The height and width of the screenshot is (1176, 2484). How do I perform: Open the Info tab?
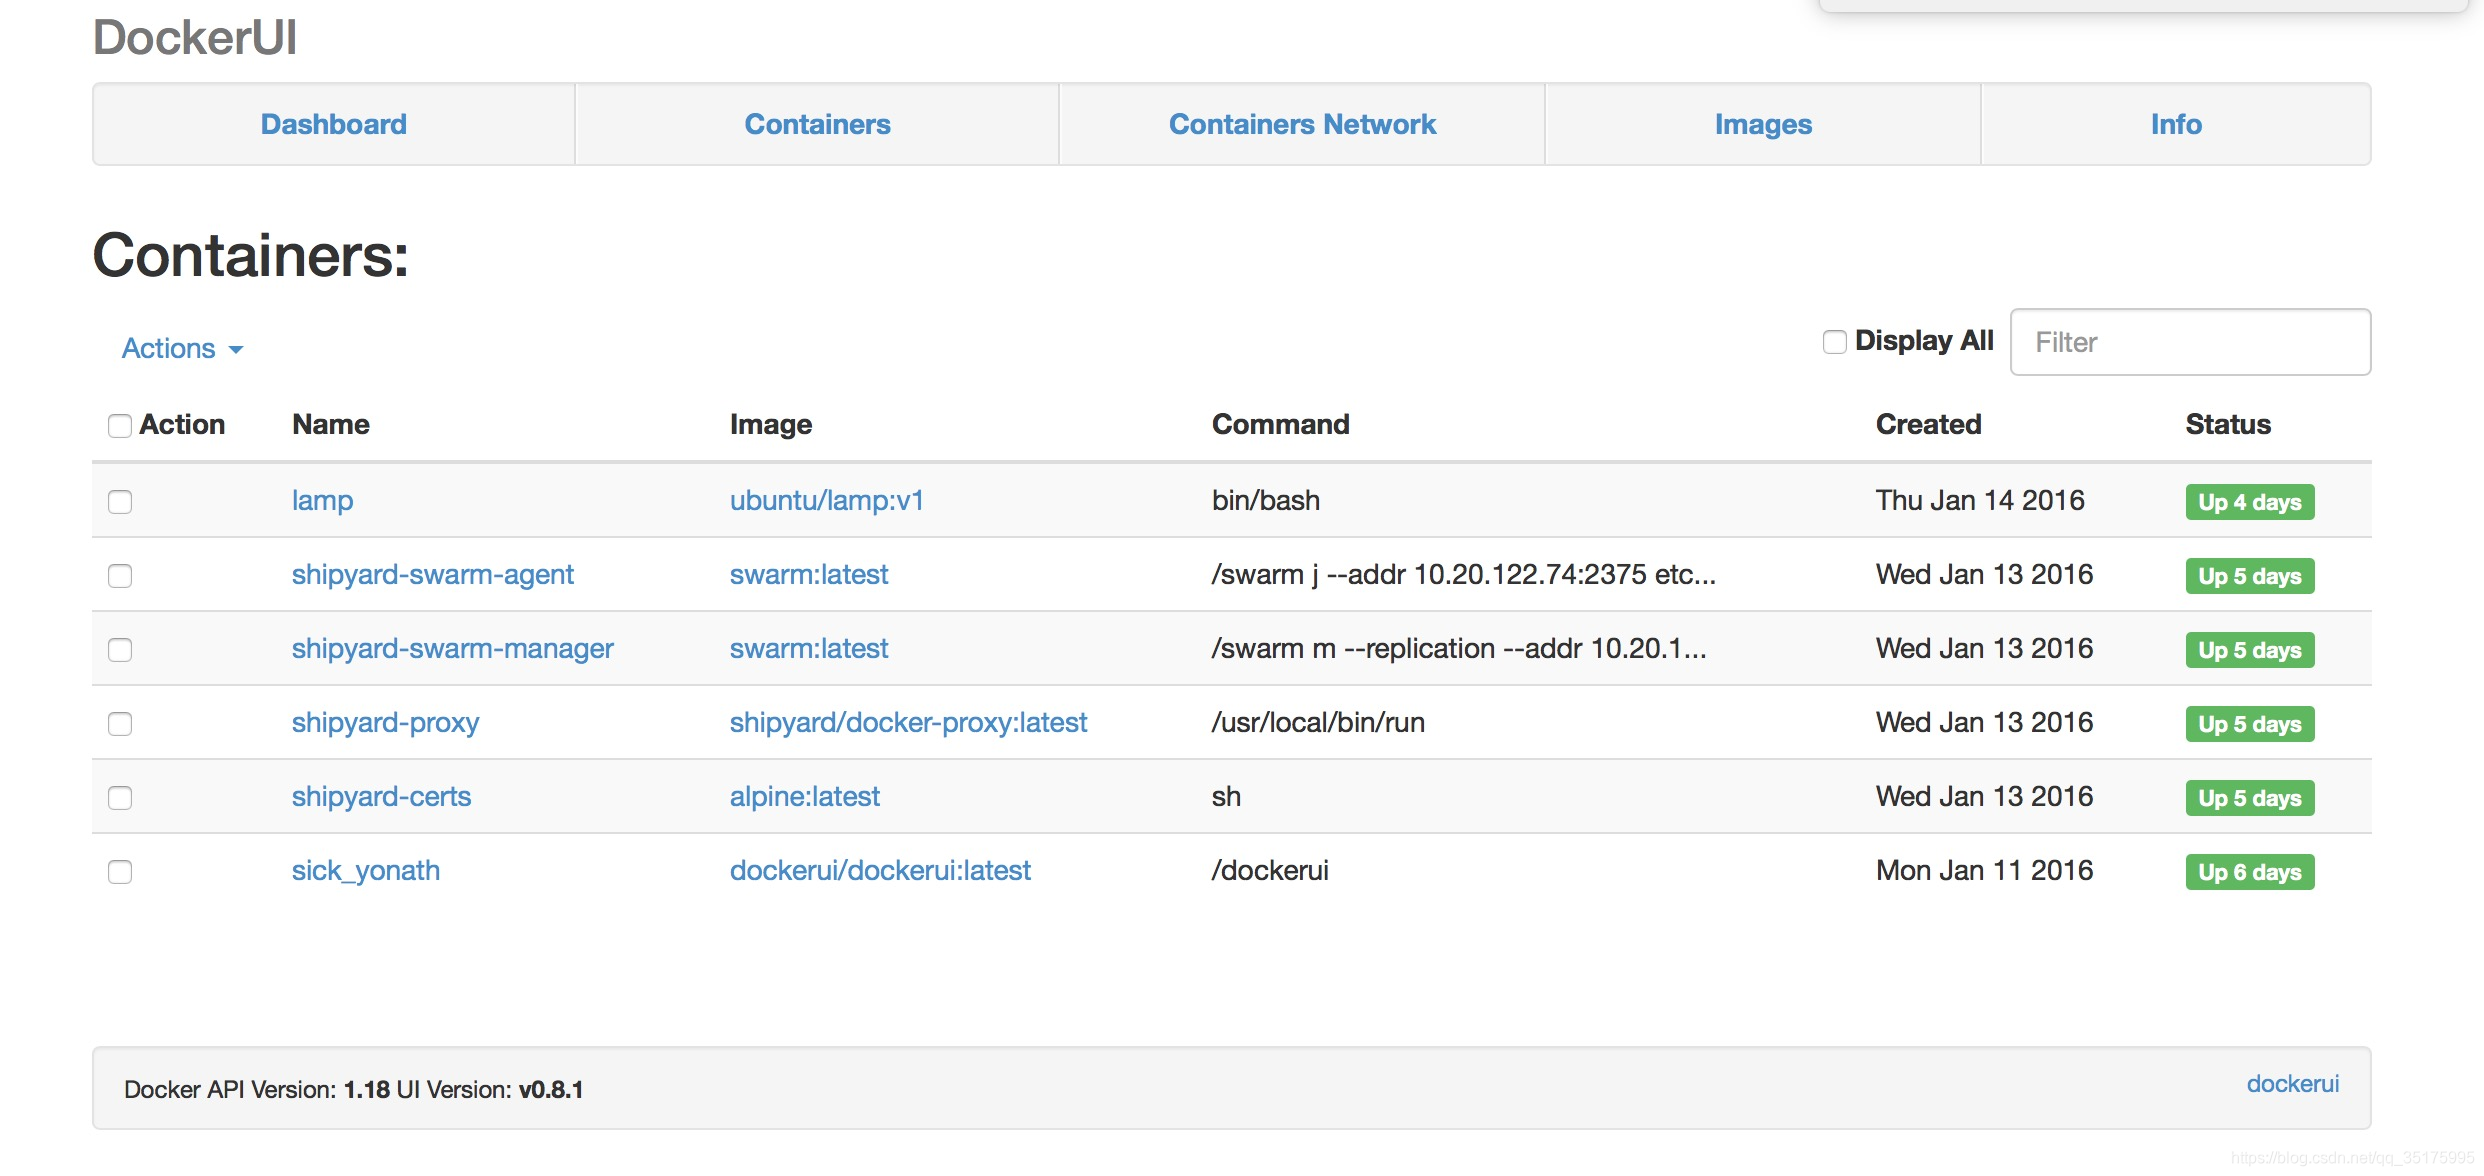[2175, 124]
